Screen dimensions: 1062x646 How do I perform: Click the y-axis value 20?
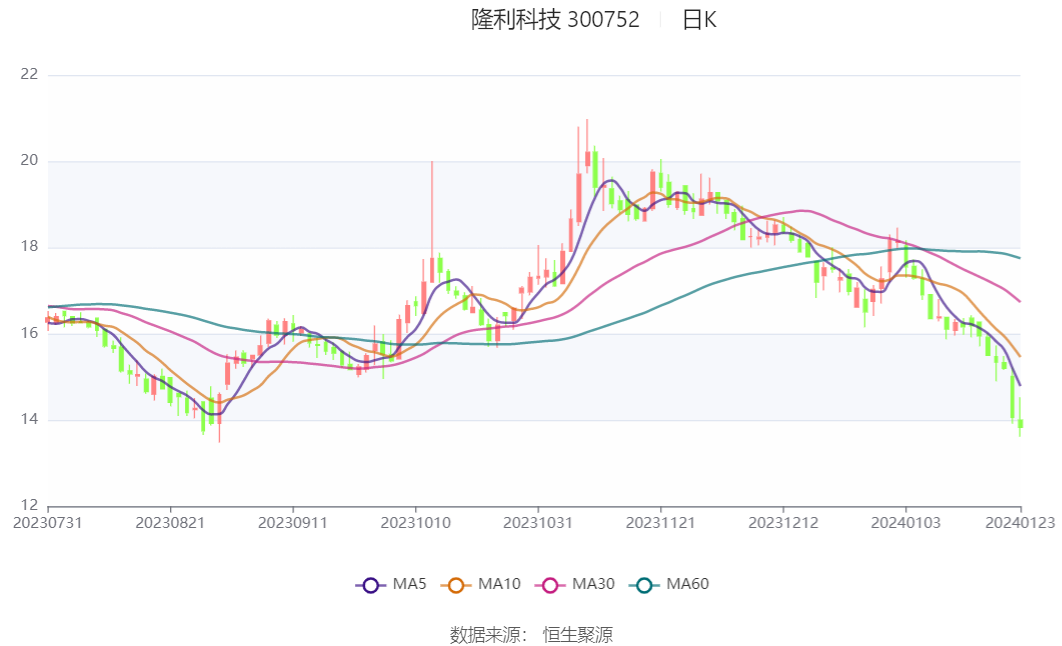tap(29, 160)
